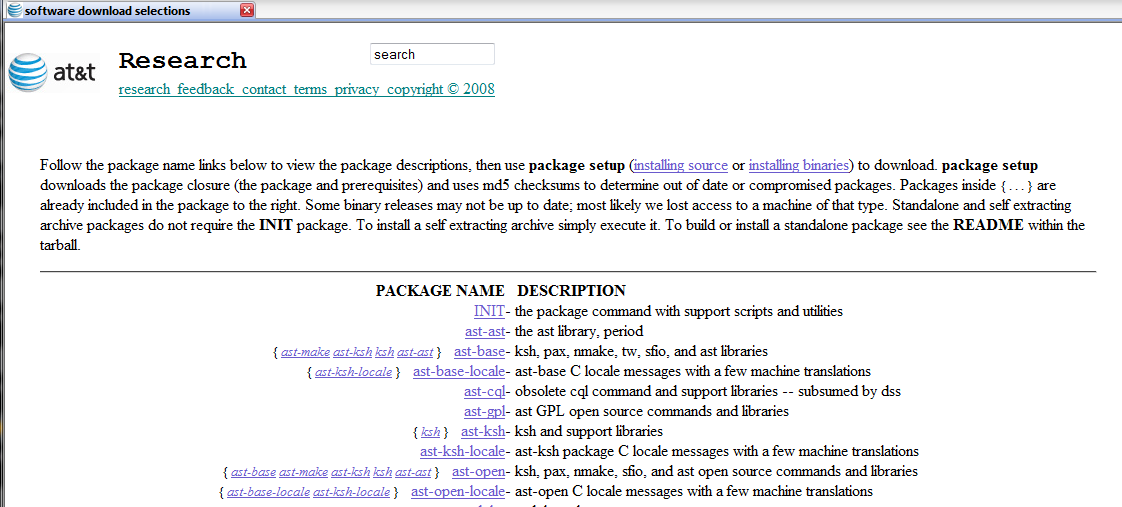Click description 'ast-open C locale messages'
The width and height of the screenshot is (1122, 507).
click(x=693, y=492)
